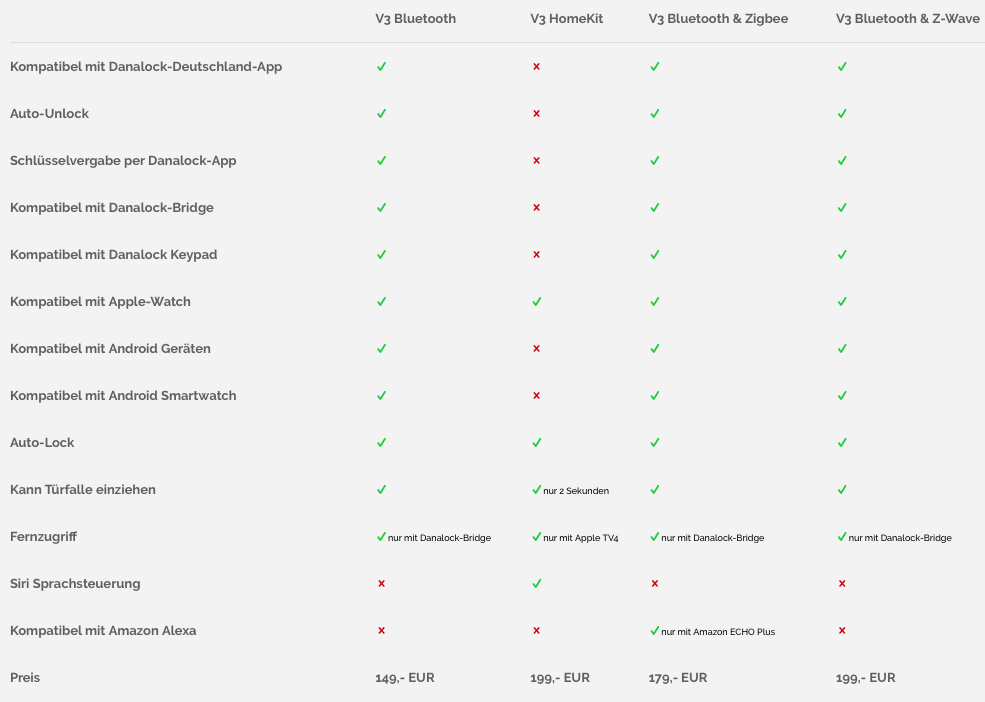Click the 149,- EUR price
The width and height of the screenshot is (985, 702).
pyautogui.click(x=404, y=678)
